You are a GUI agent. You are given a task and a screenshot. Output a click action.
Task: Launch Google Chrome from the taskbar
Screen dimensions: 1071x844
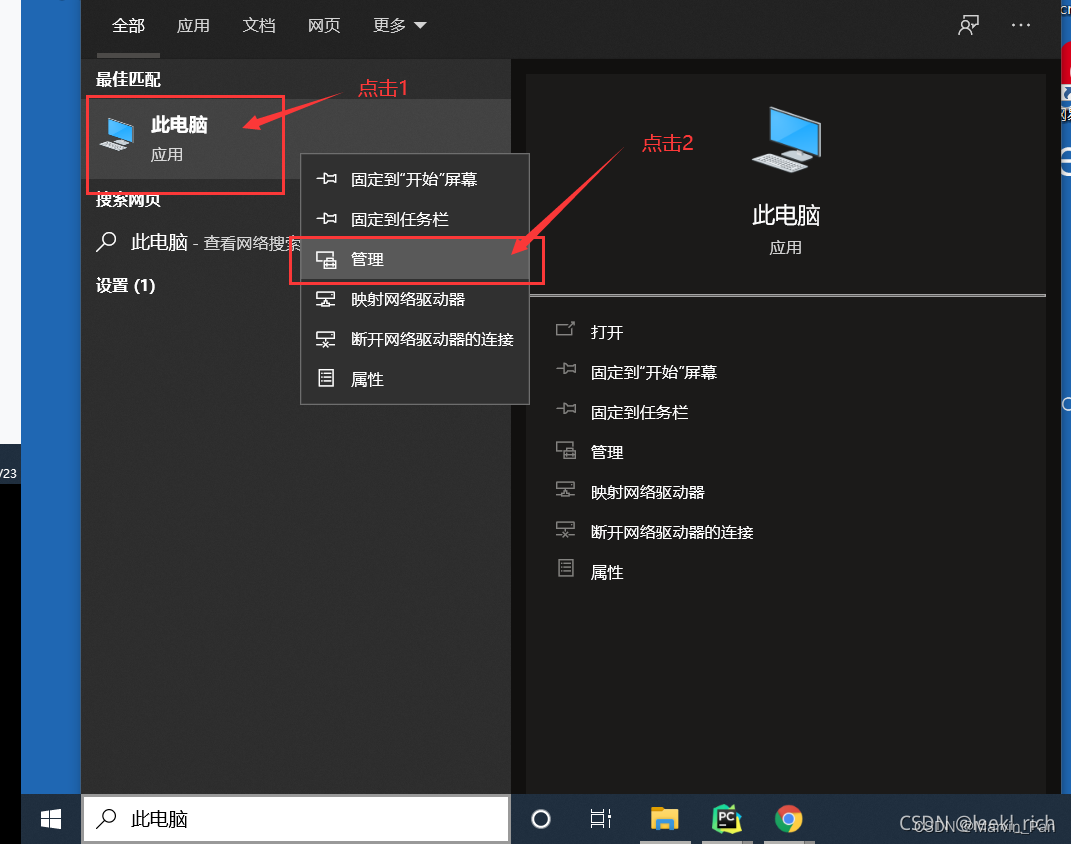click(x=789, y=818)
